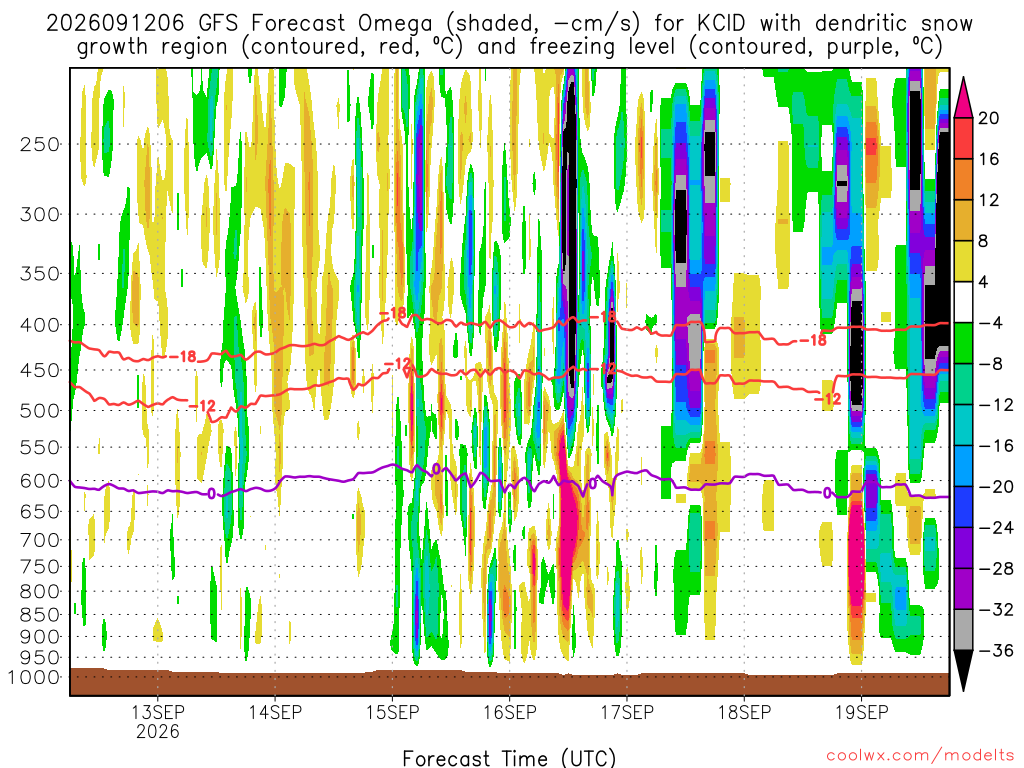Select the red 16–20 colorbar segment
This screenshot has height=768, width=1024.
point(963,138)
